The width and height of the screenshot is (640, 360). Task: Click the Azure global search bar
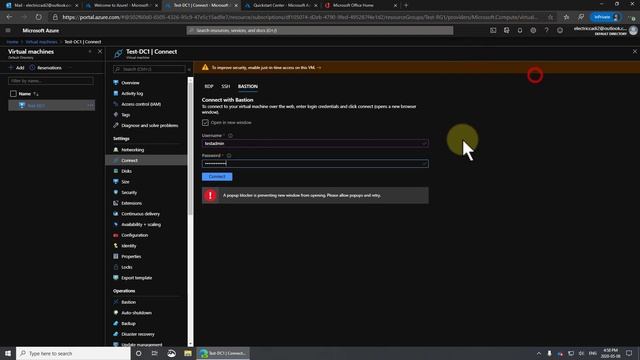320,31
